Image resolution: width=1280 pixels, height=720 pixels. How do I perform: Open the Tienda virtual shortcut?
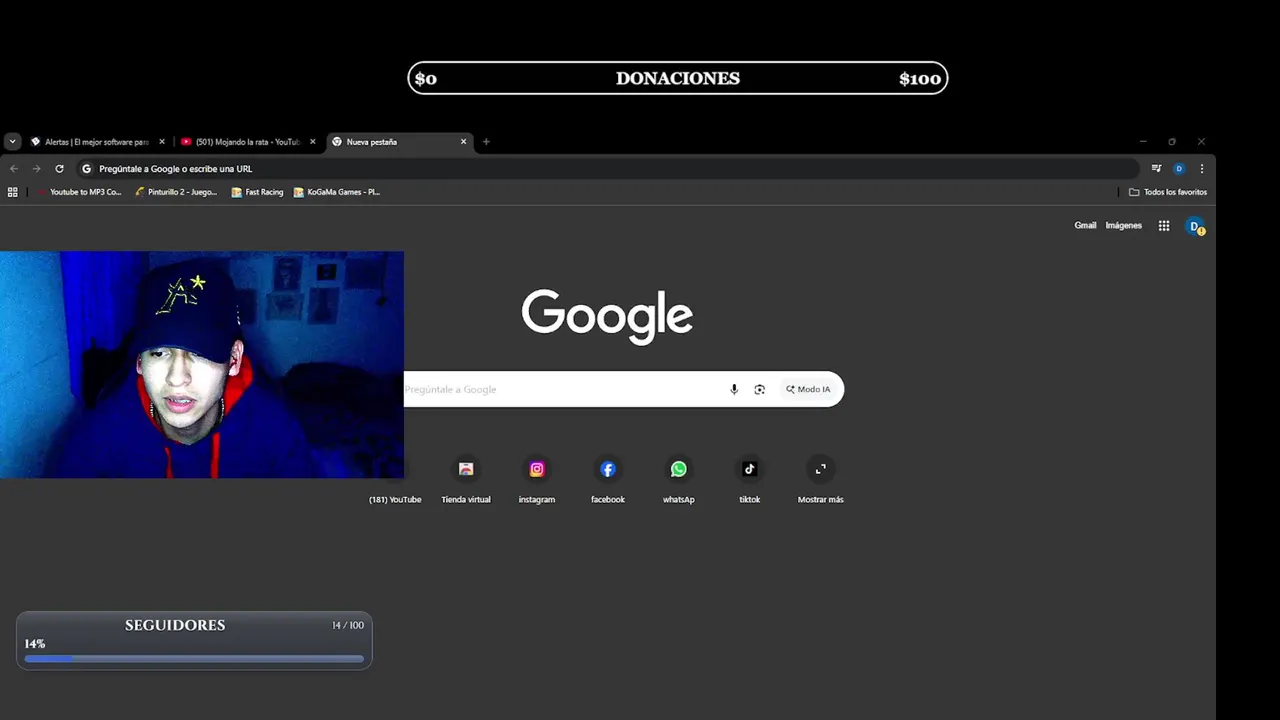point(466,479)
